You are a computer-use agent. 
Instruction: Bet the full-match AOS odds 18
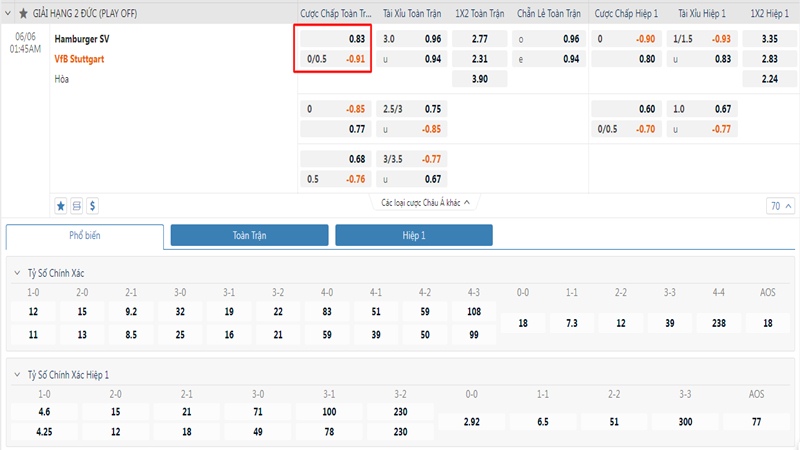[768, 323]
